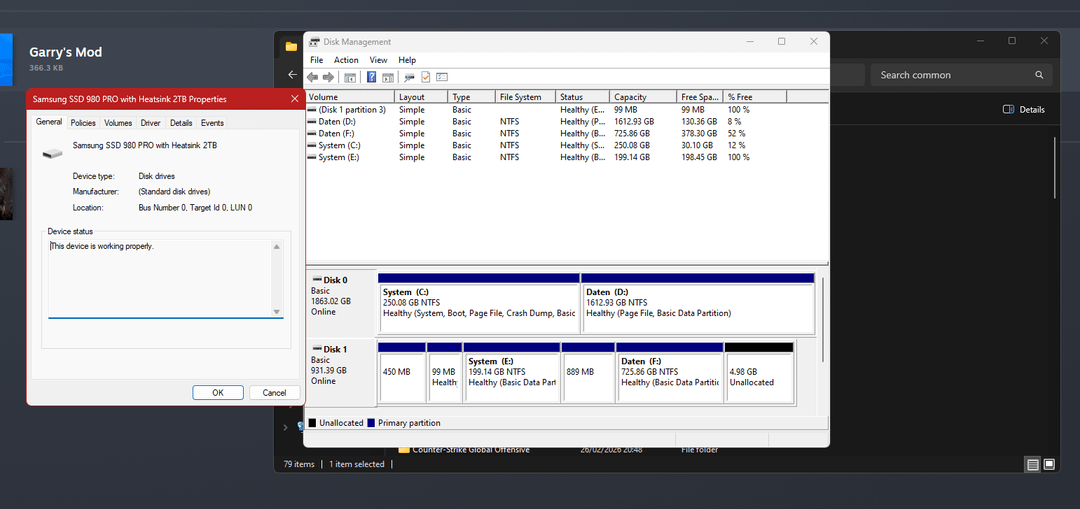Switch to the Volumes tab
The width and height of the screenshot is (1080, 509).
pos(118,123)
